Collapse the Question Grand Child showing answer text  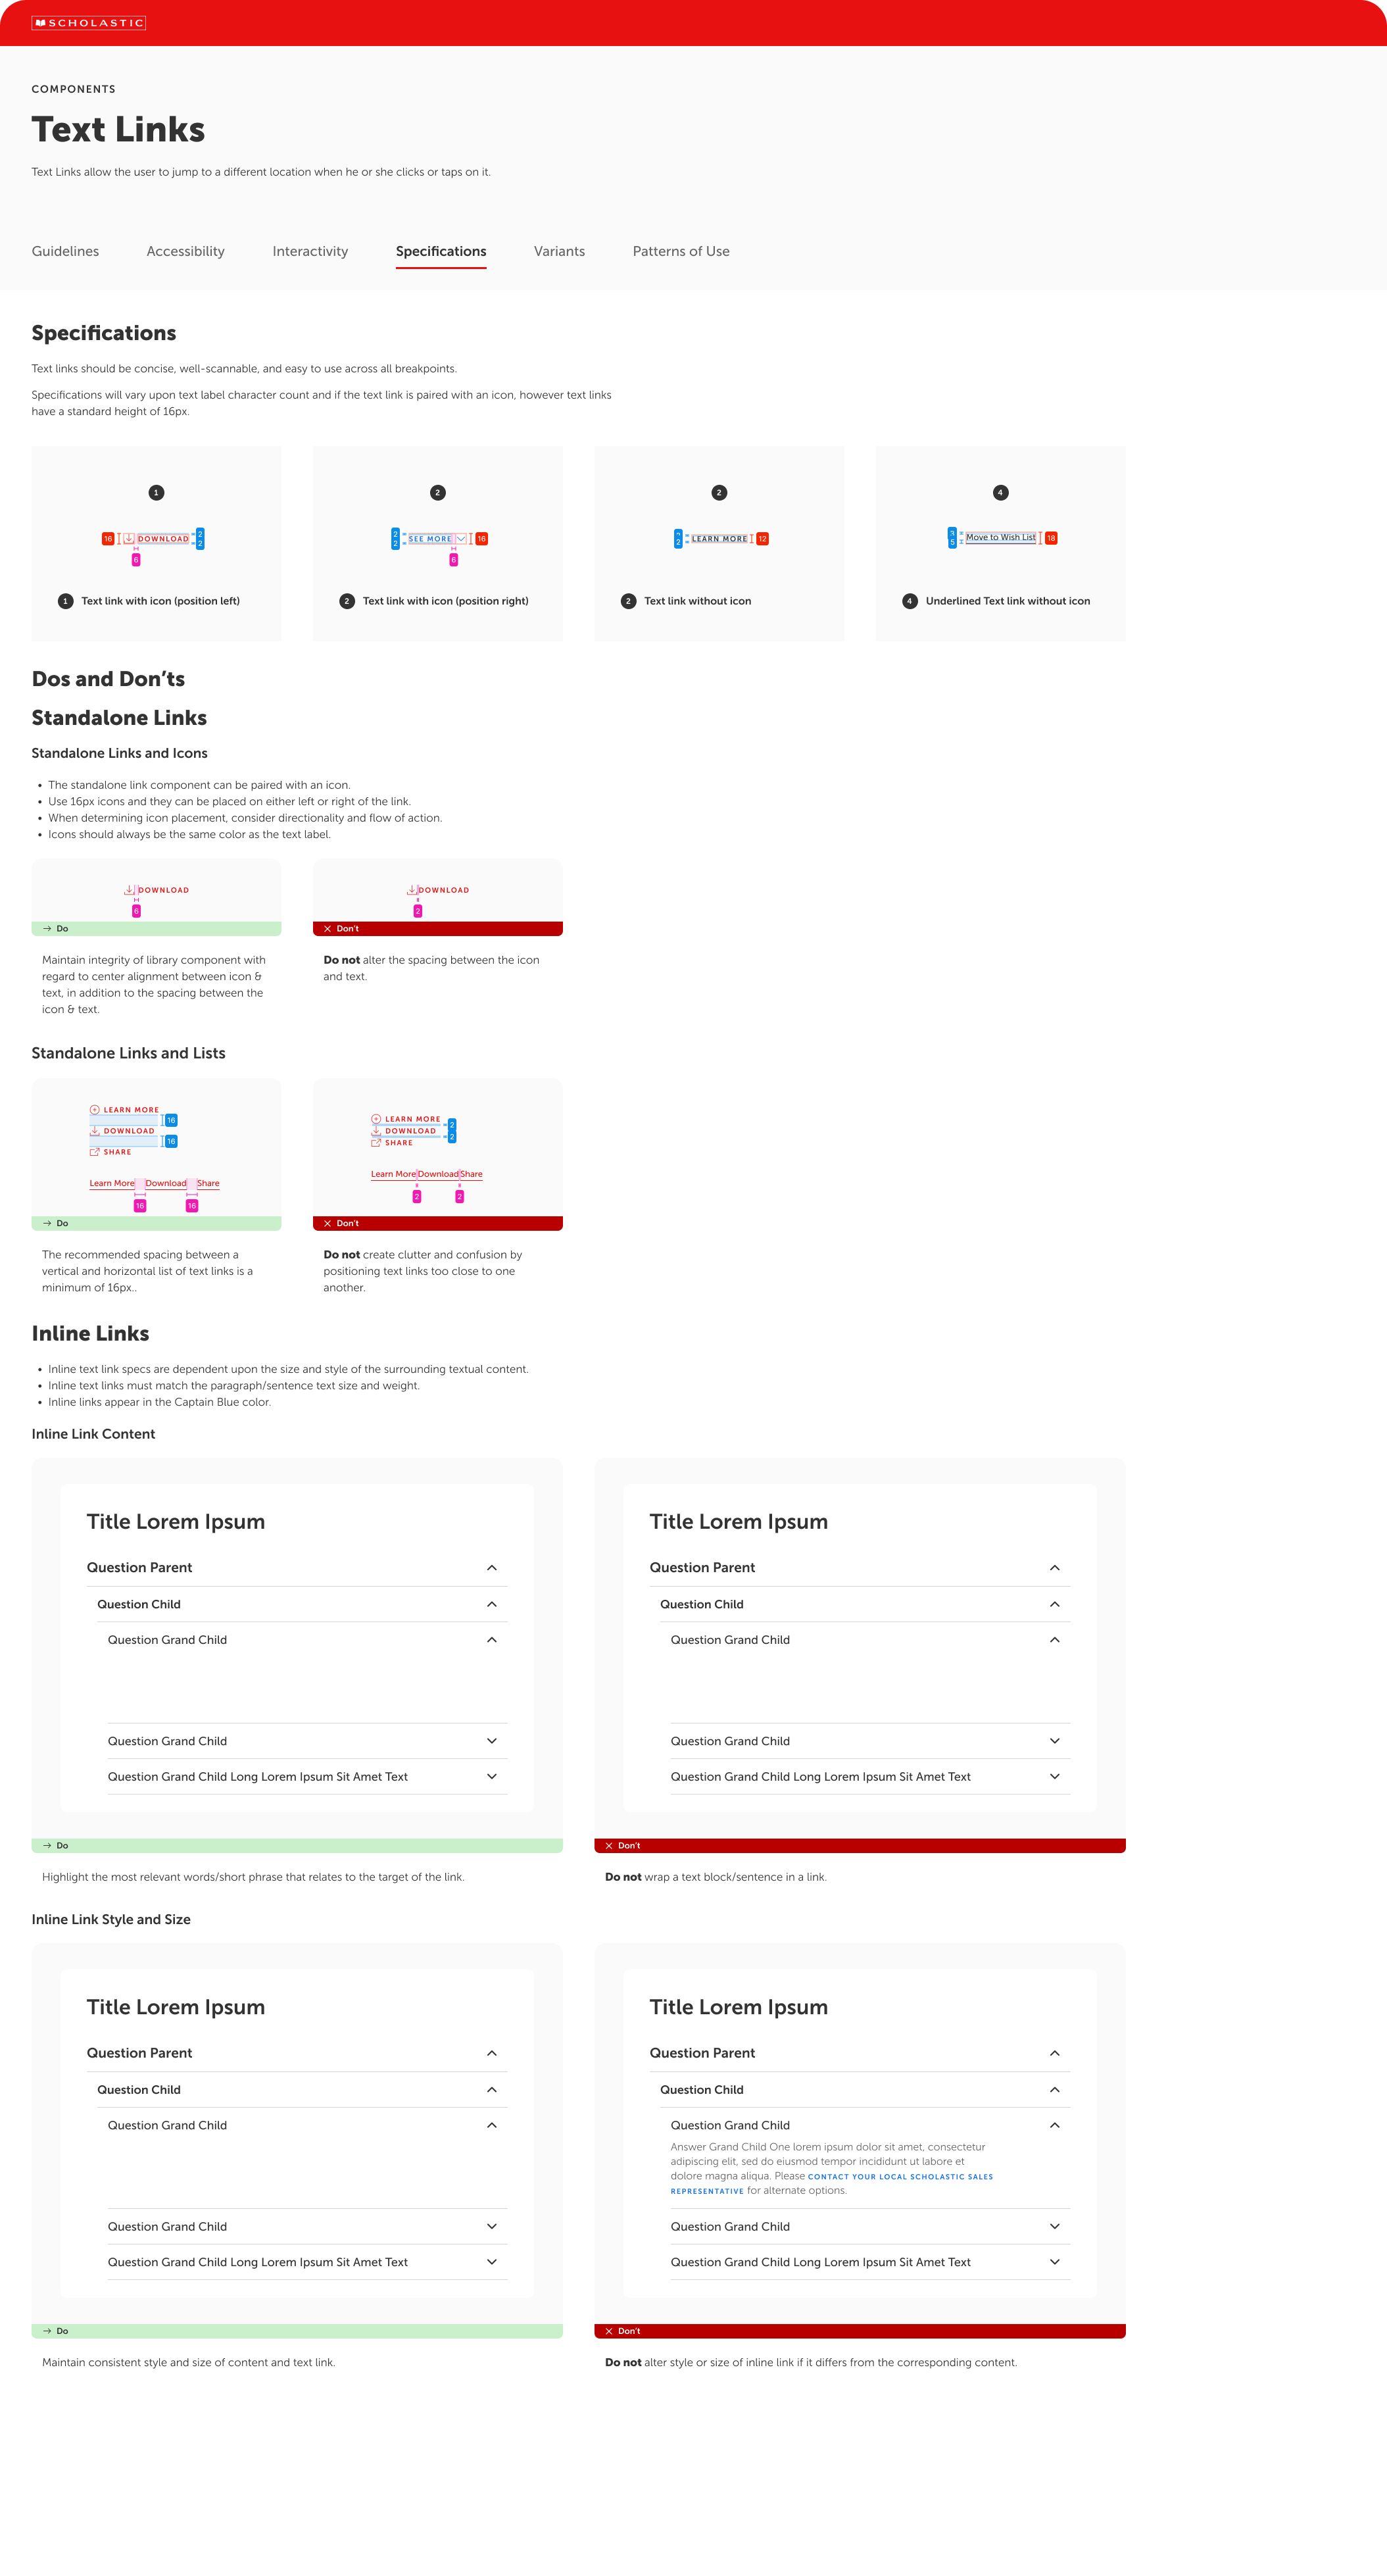pos(1054,2126)
